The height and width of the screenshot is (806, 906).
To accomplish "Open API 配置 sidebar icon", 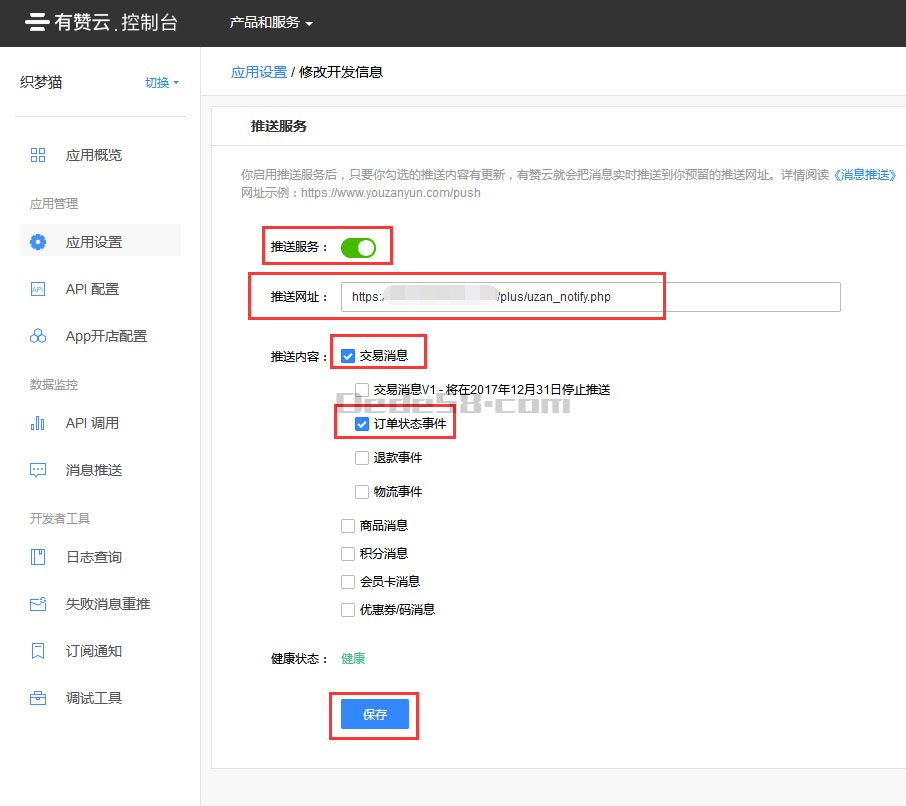I will (x=38, y=289).
